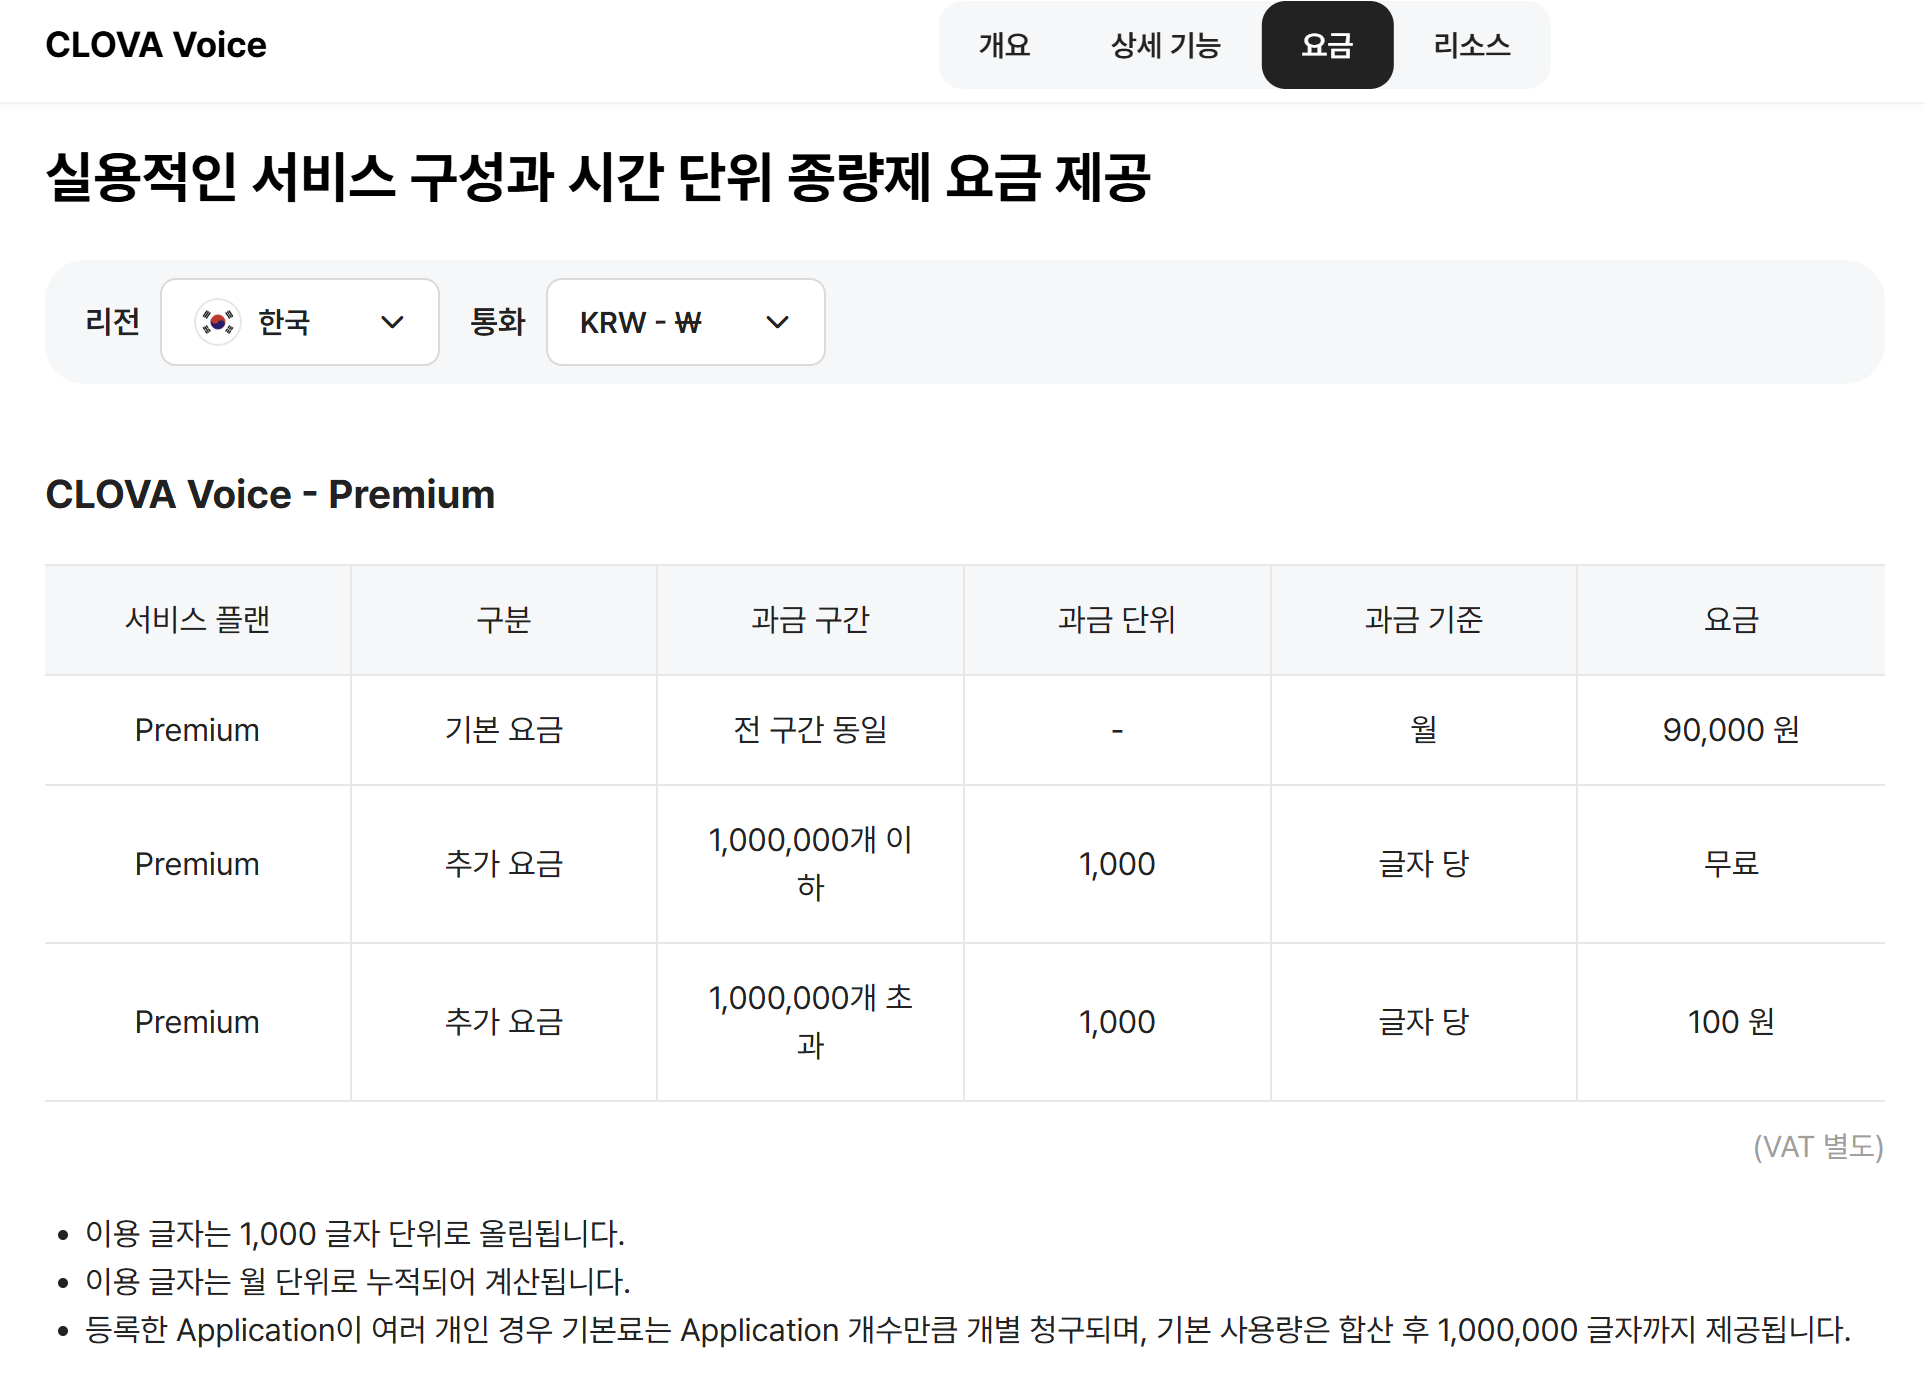
Task: Click the 서비스 플랜 column header
Action: 197,620
